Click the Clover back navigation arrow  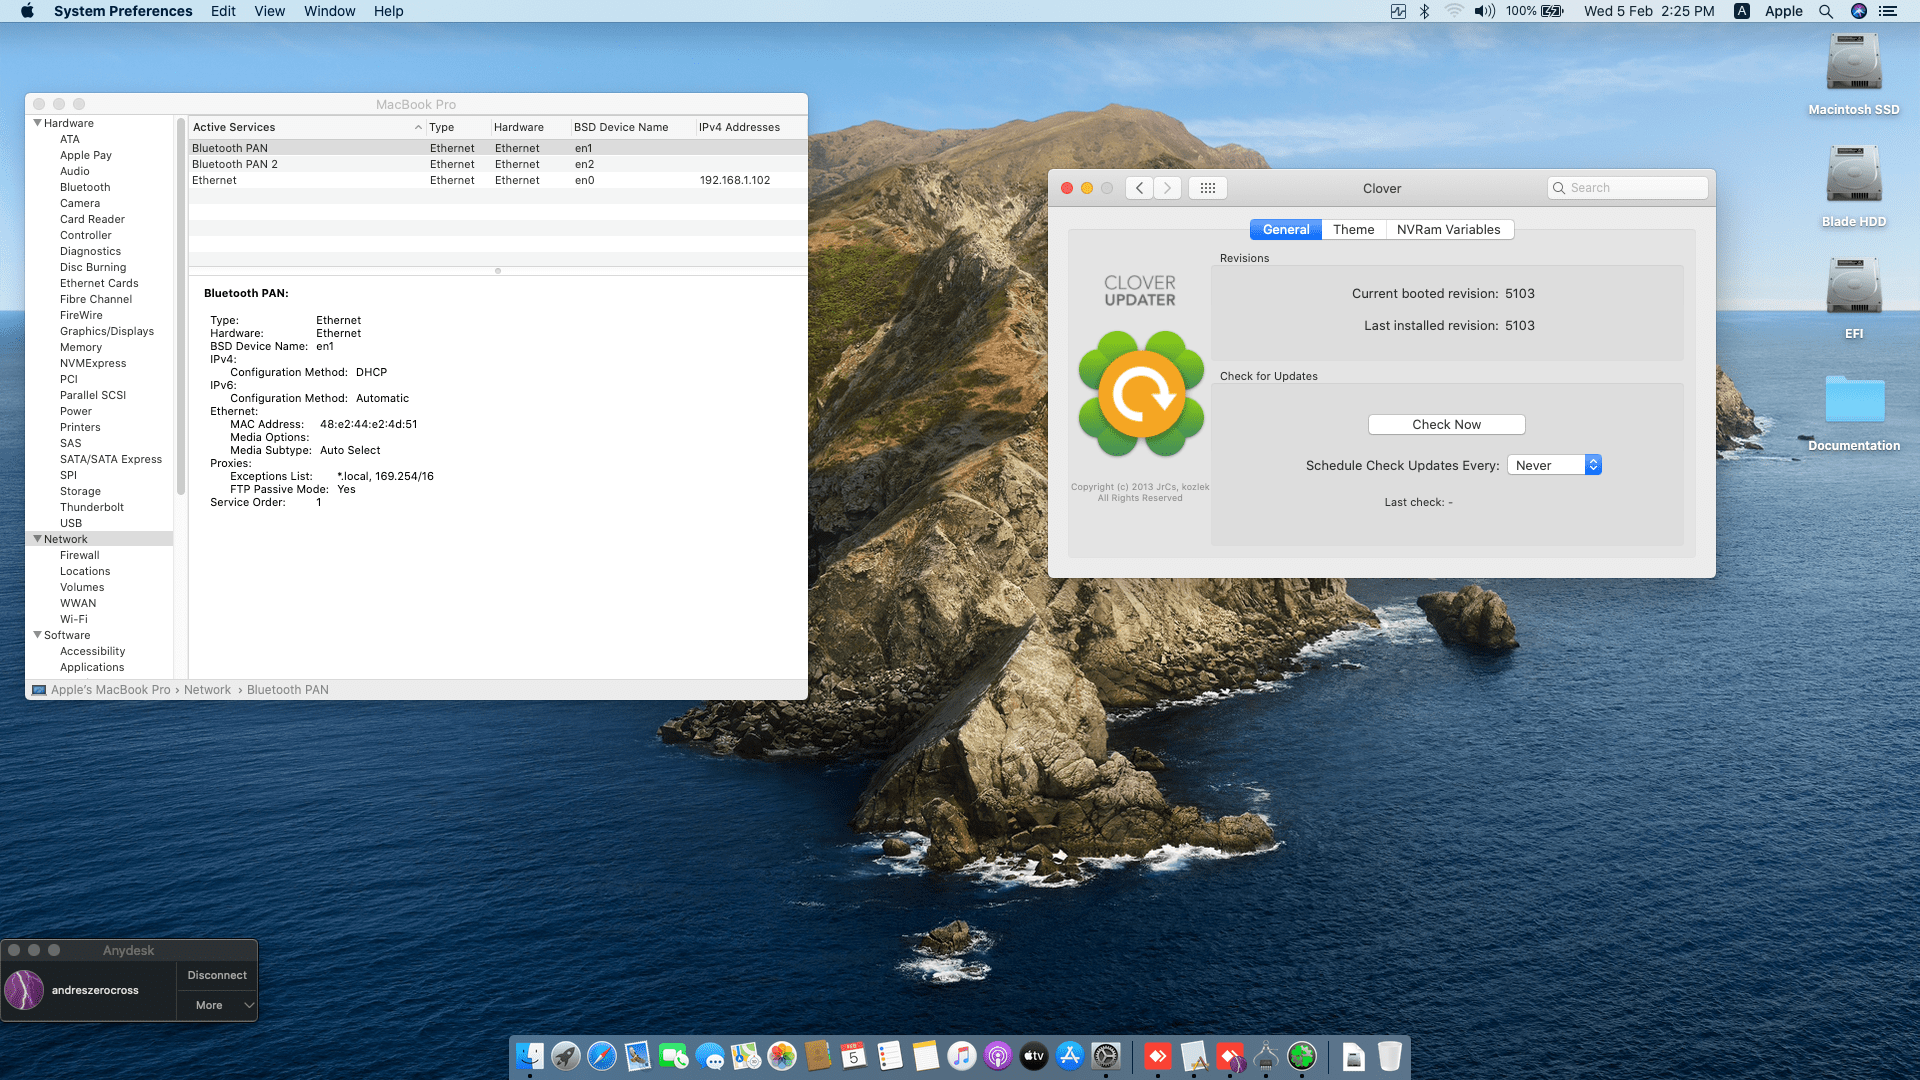[1139, 188]
